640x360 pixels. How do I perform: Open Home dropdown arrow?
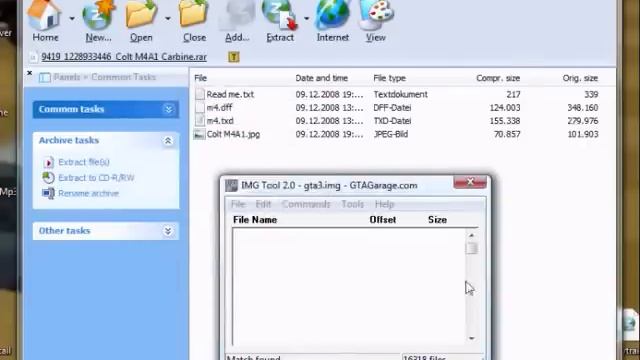(72, 18)
